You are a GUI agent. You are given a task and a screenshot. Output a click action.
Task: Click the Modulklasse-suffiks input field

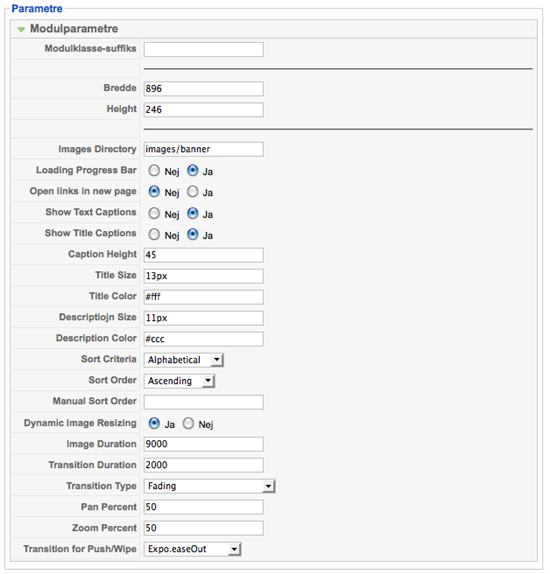point(204,49)
